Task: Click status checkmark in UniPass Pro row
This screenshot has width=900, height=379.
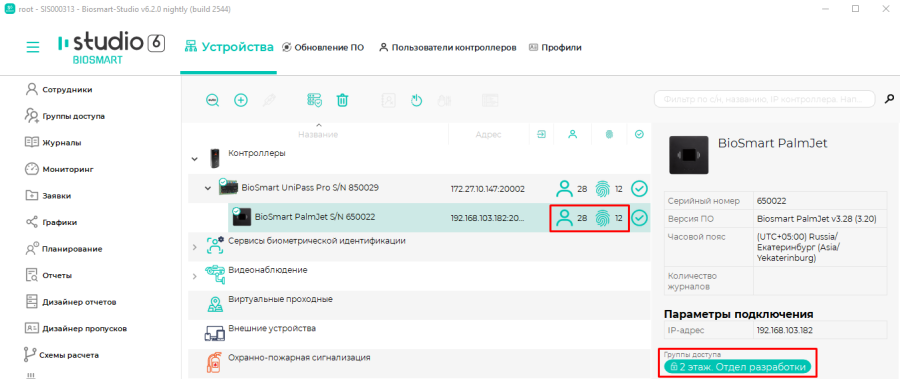Action: click(x=639, y=188)
